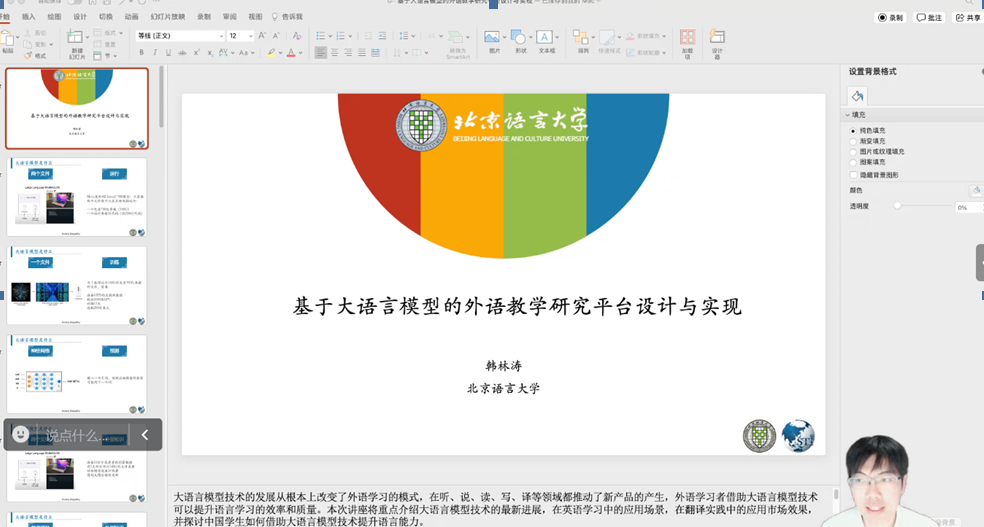Apply strikethrough to text
The height and width of the screenshot is (527, 984).
click(182, 53)
